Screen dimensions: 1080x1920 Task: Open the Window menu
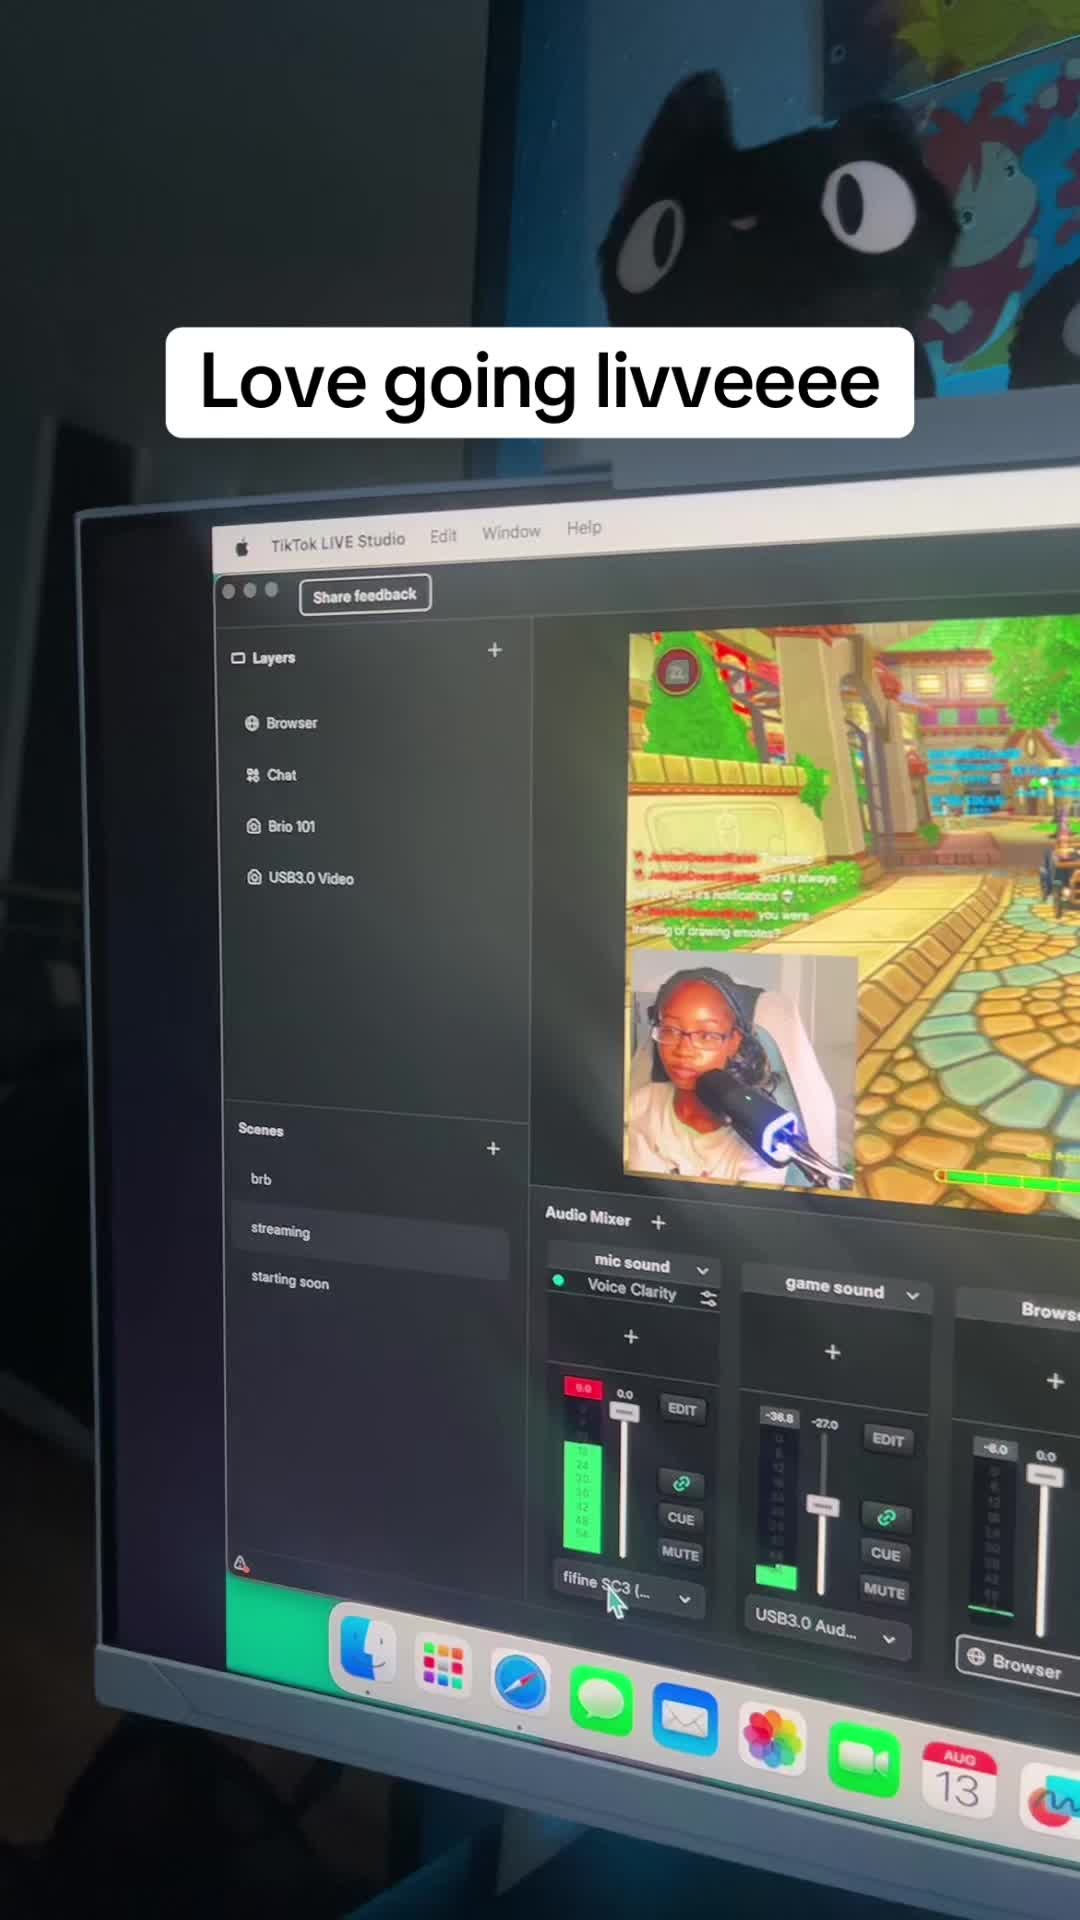(511, 532)
